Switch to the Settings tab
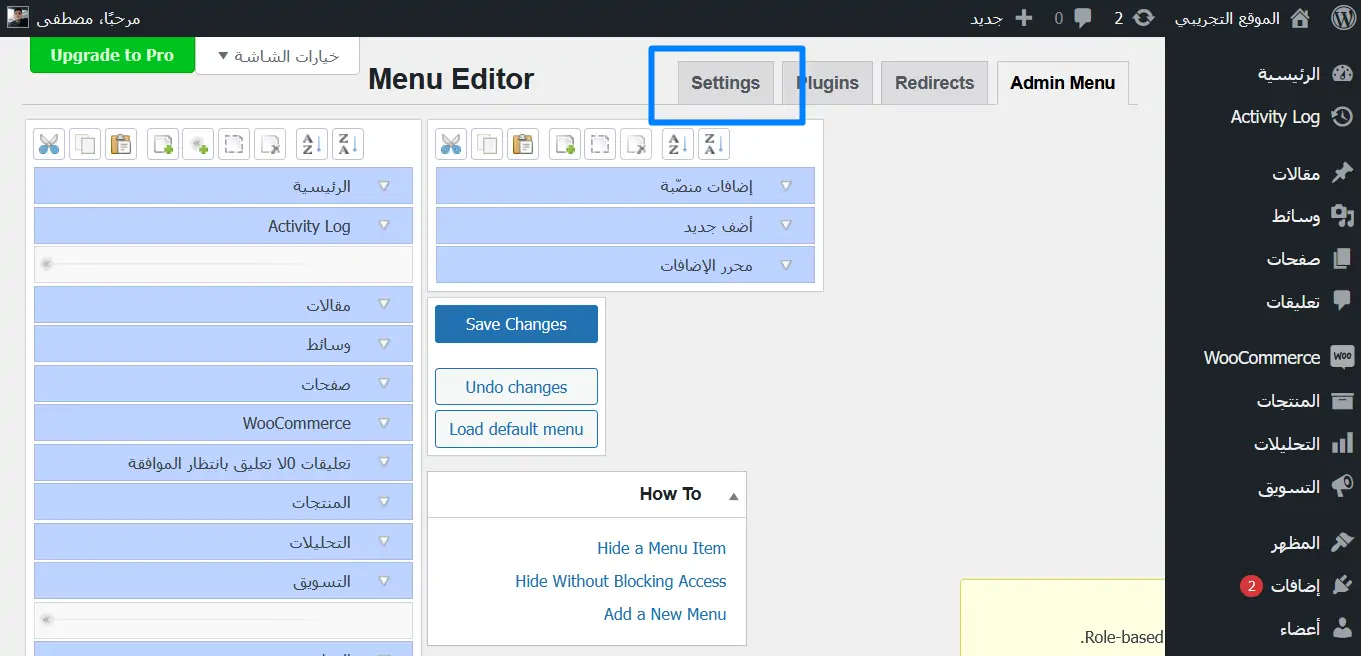The width and height of the screenshot is (1361, 656). tap(725, 83)
